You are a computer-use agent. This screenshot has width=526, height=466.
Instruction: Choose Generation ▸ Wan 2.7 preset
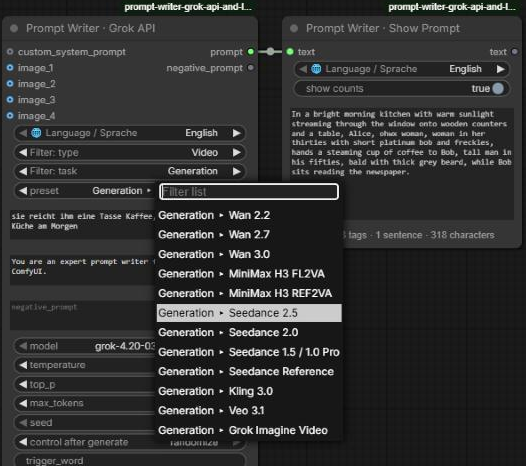(x=249, y=235)
